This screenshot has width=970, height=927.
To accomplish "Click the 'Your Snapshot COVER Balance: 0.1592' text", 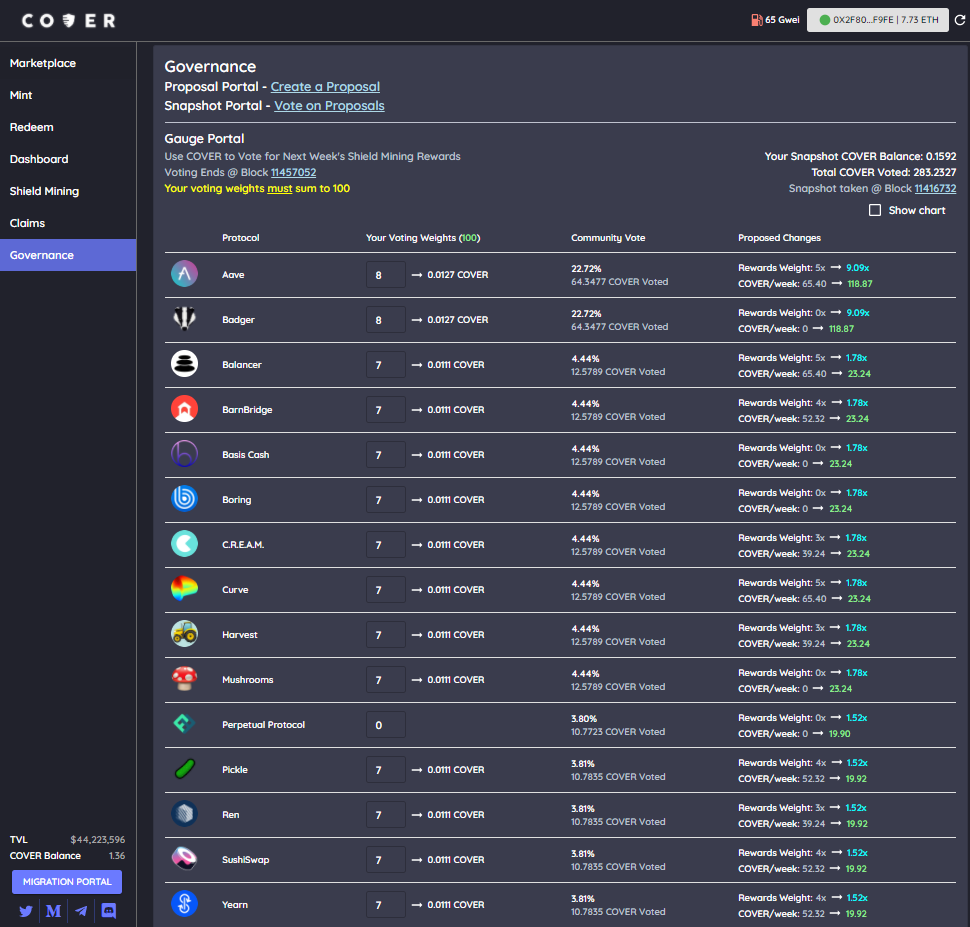I will 861,156.
